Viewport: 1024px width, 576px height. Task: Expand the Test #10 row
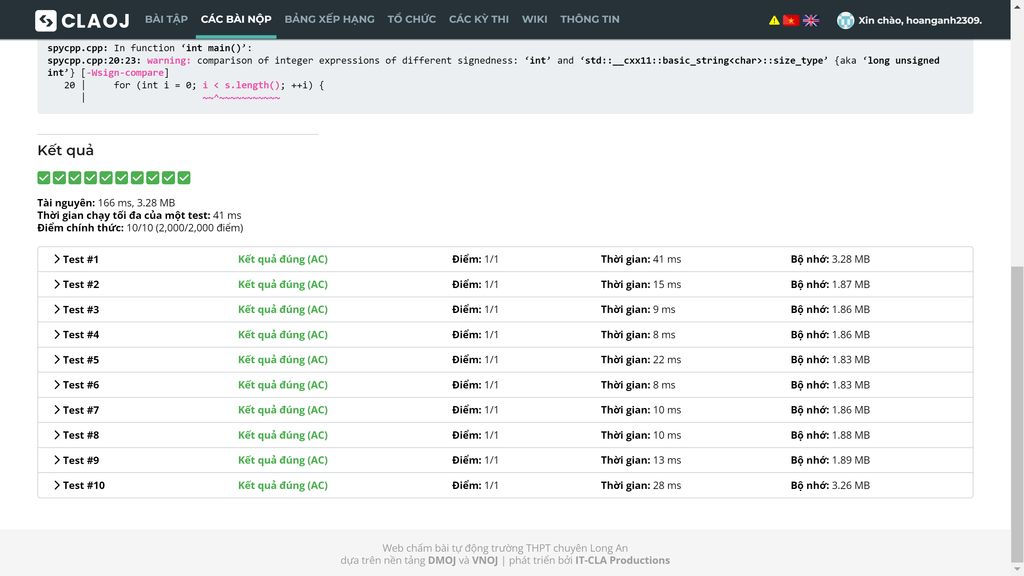tap(505, 485)
